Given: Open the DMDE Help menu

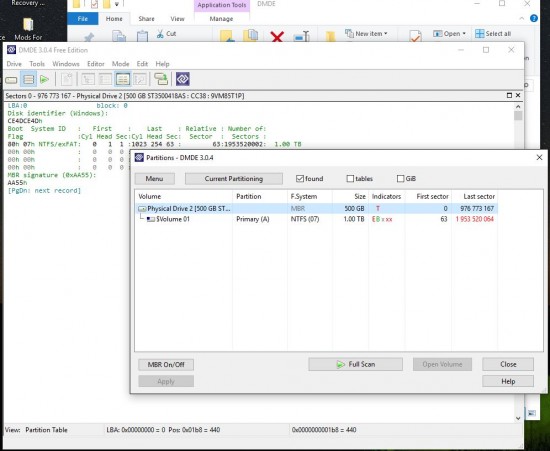Looking at the screenshot, I should 162,64.
